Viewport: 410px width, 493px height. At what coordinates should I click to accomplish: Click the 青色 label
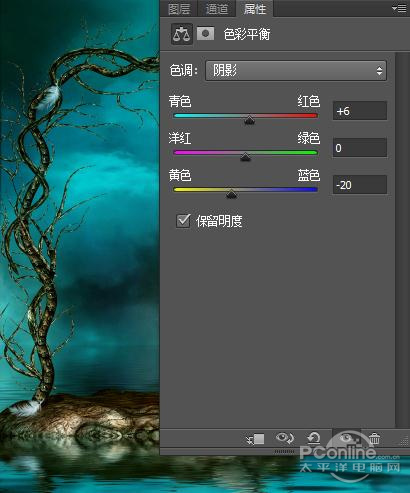180,101
